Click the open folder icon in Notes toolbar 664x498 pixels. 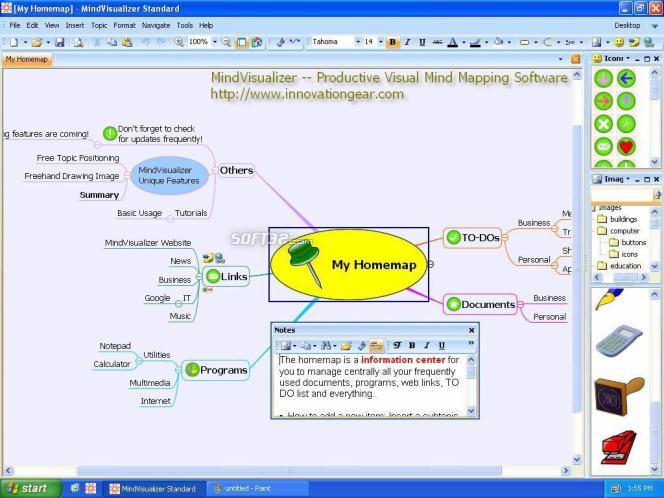tap(346, 346)
